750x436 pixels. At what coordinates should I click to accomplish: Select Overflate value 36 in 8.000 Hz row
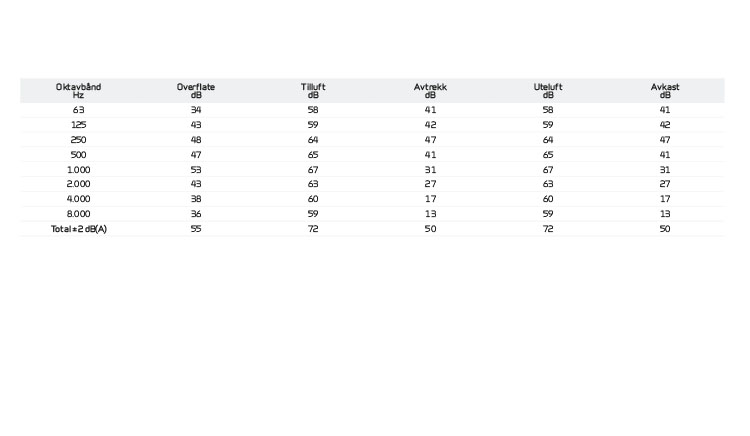click(196, 214)
